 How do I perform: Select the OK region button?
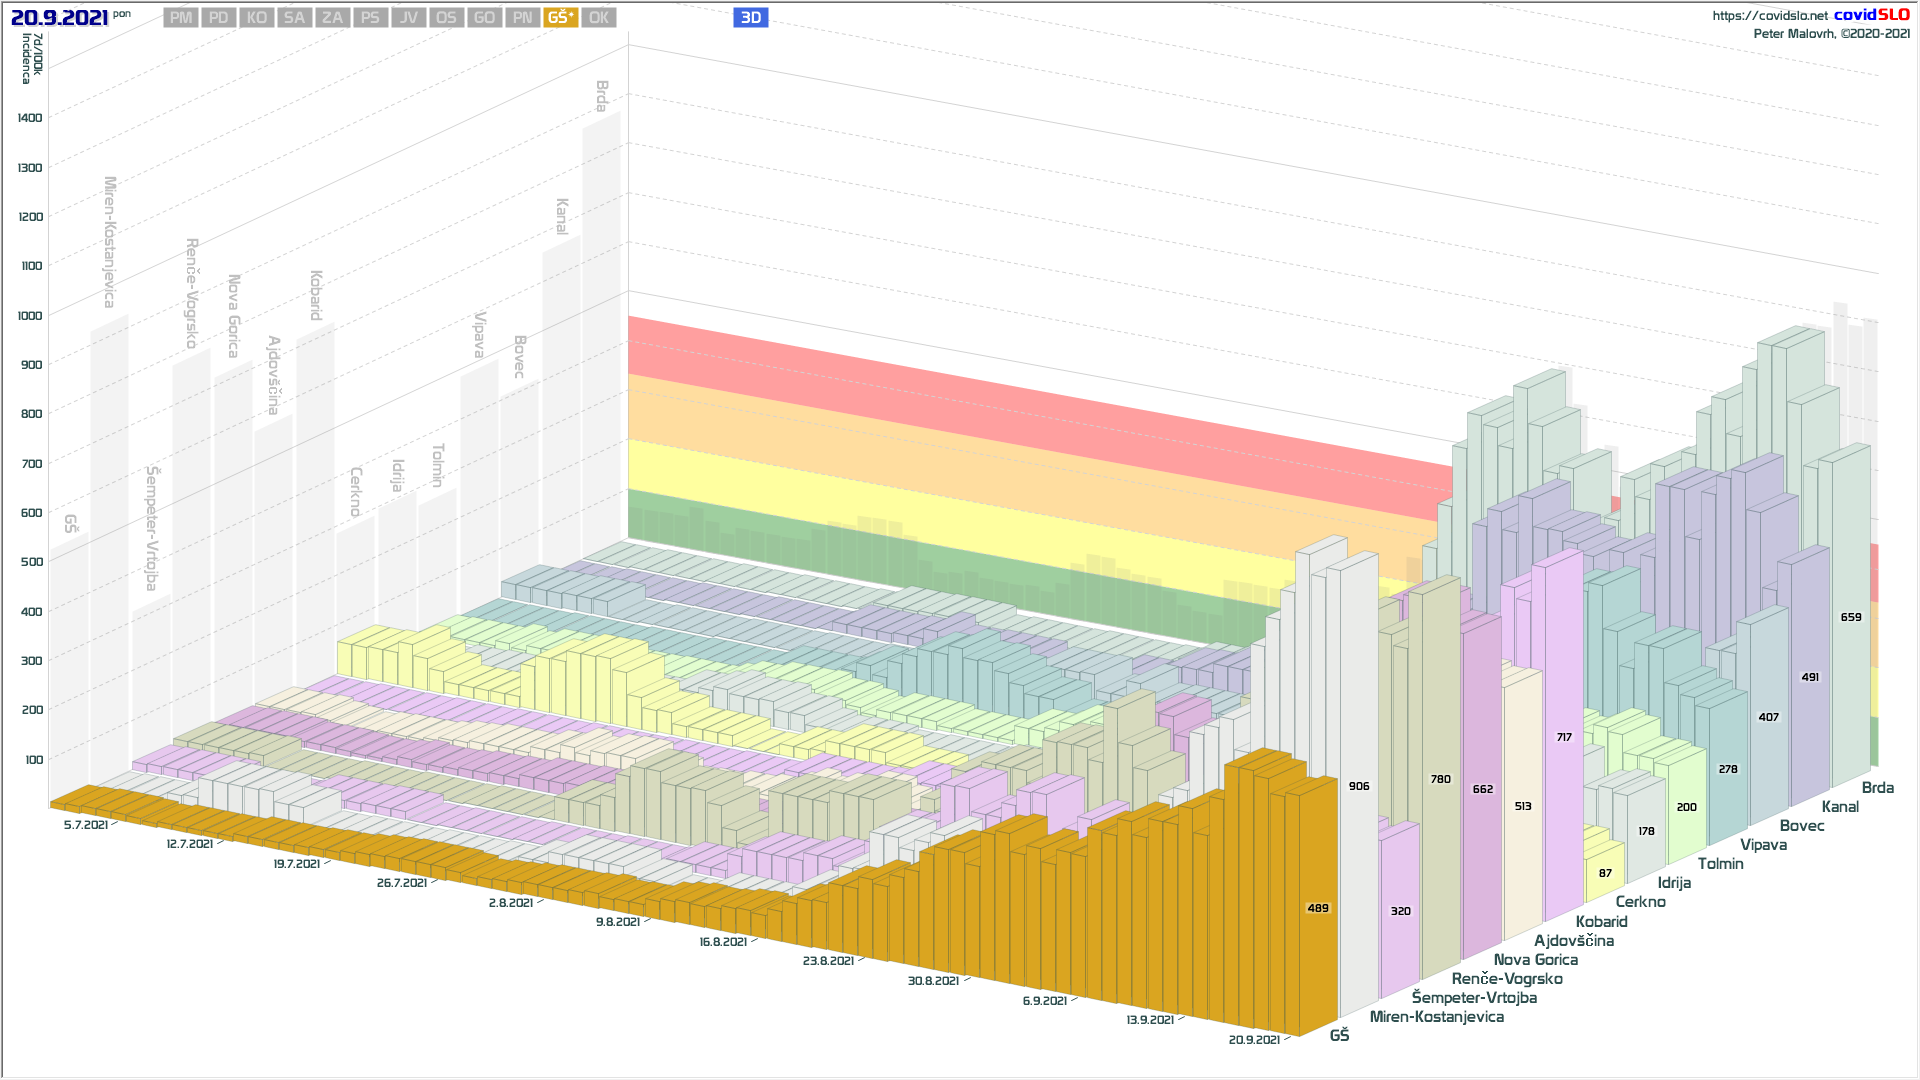(x=598, y=17)
